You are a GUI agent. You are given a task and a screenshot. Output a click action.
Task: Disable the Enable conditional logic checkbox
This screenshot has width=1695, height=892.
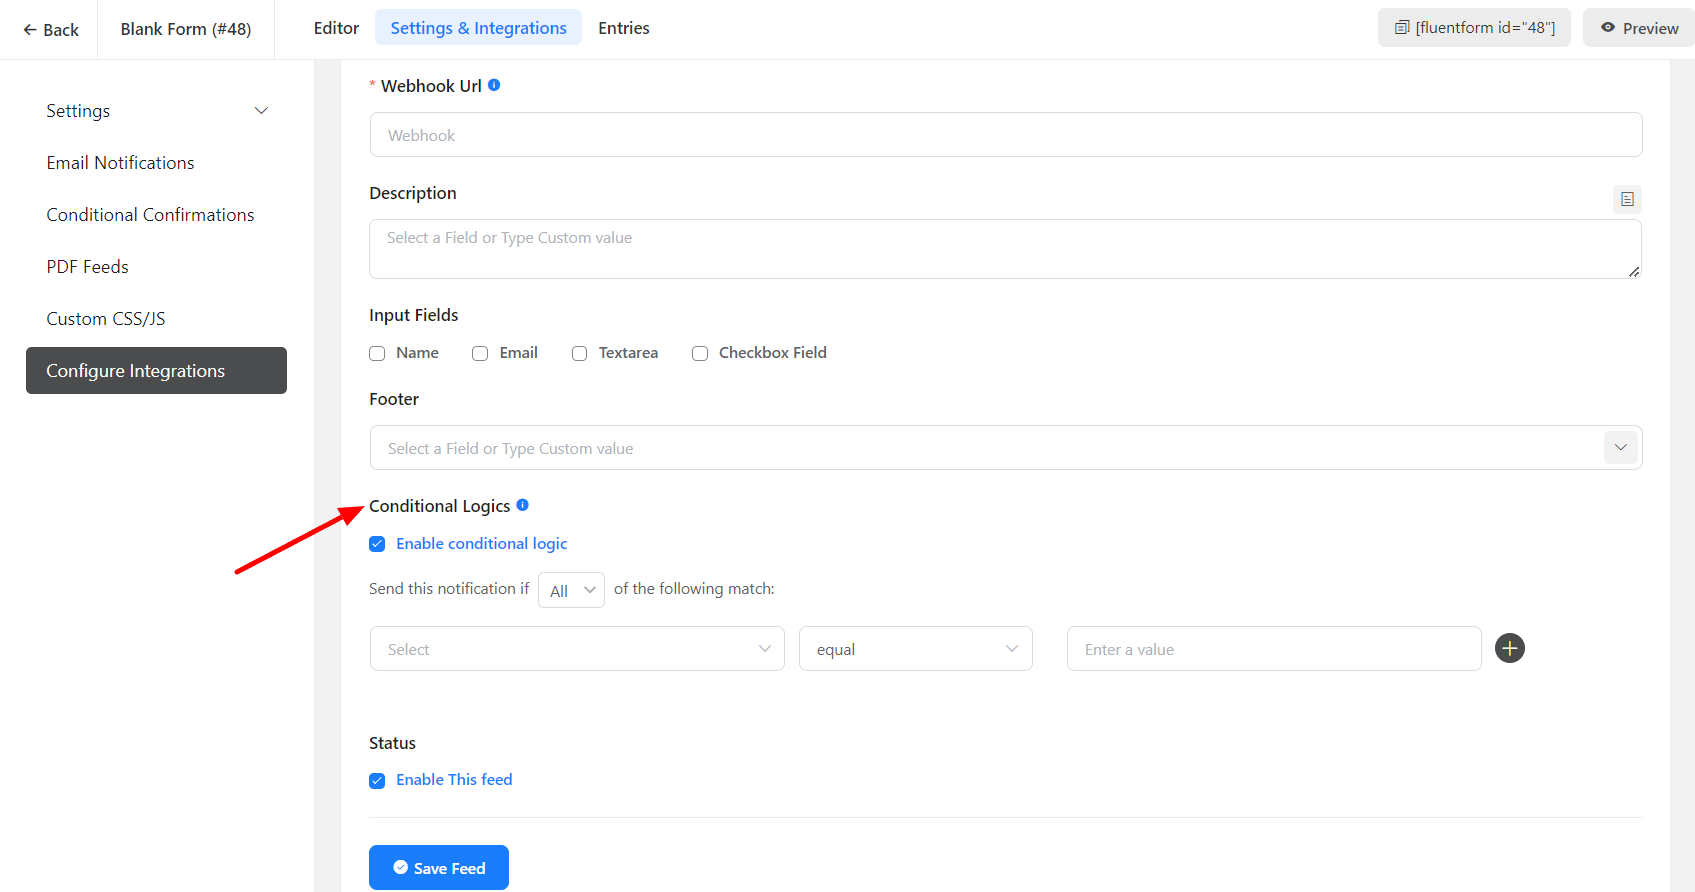(x=377, y=544)
